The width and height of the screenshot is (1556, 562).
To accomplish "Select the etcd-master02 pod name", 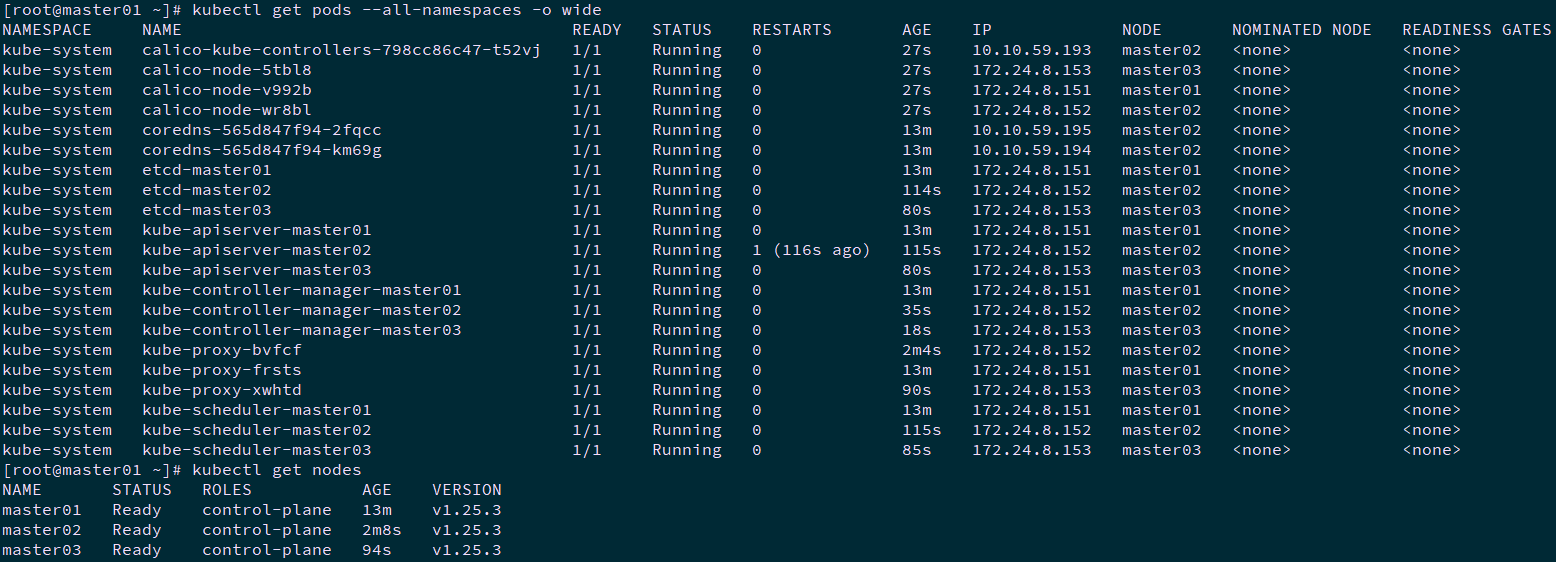I will (x=206, y=190).
